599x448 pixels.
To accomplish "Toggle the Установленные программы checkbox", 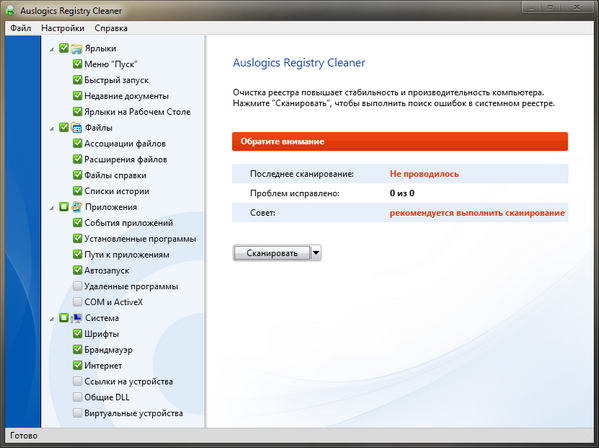I will (x=77, y=238).
